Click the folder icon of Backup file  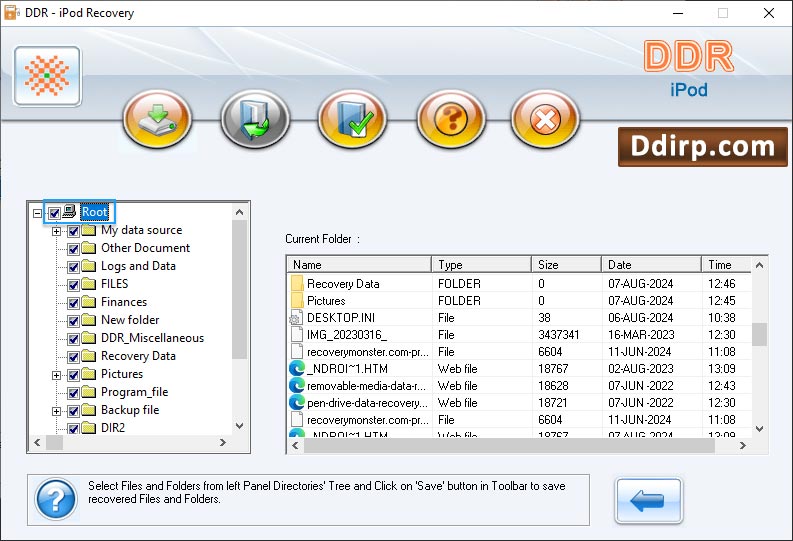[89, 410]
